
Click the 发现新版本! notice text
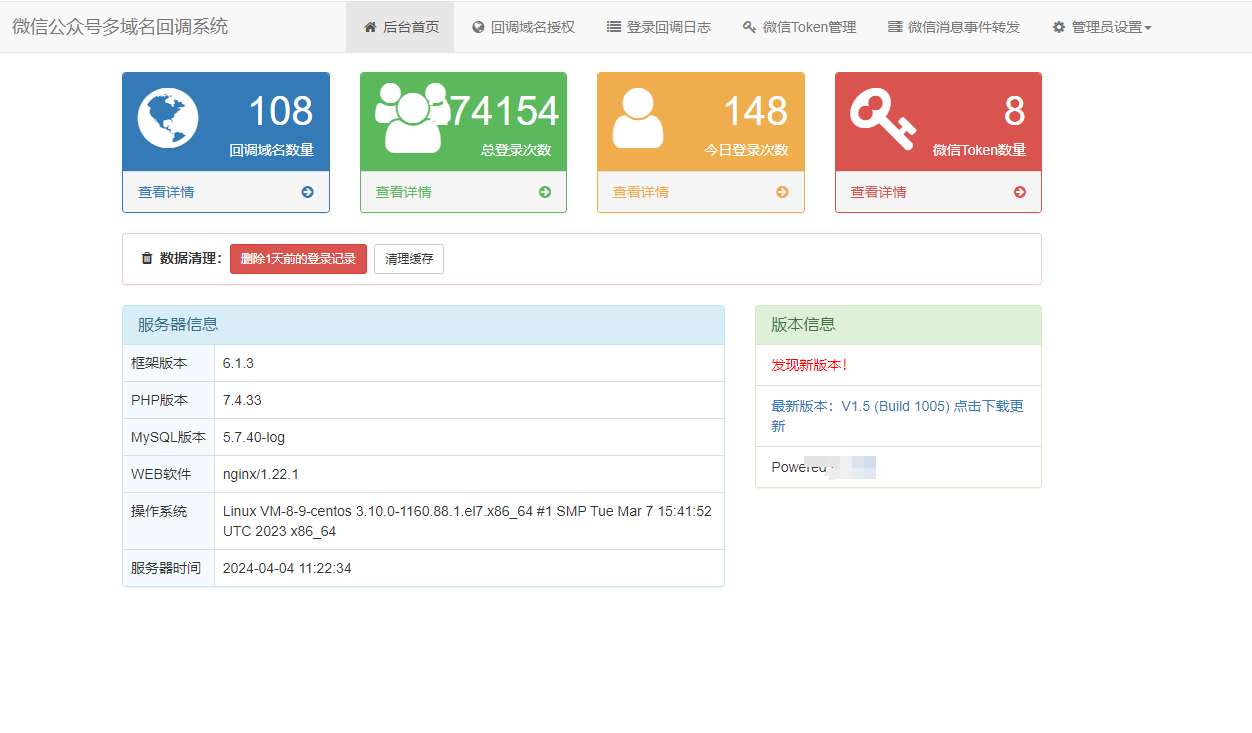tap(809, 365)
